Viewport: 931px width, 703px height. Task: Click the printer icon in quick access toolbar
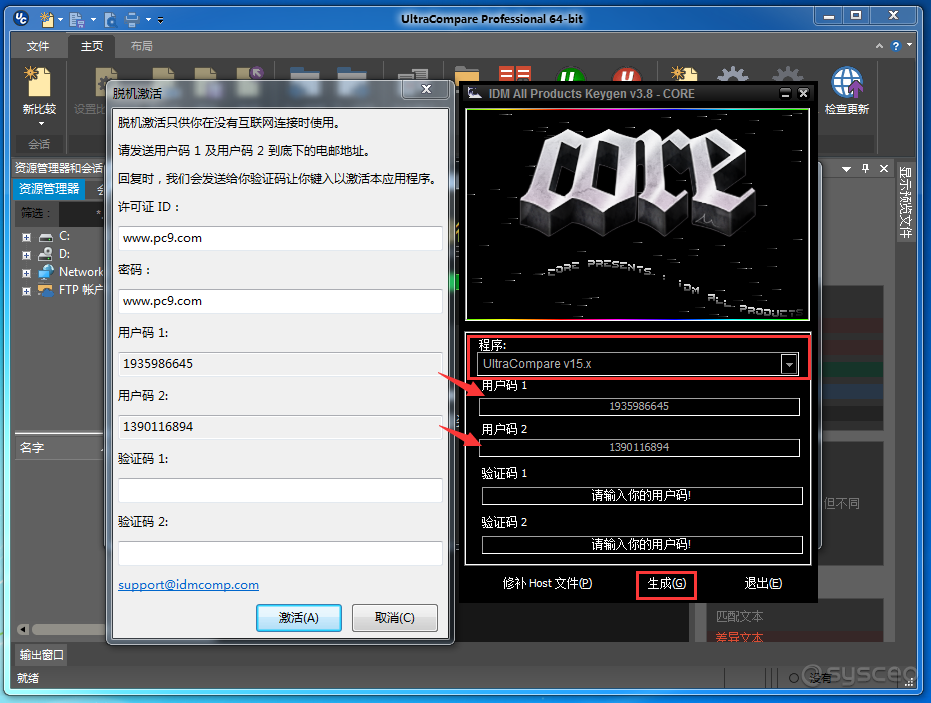(x=132, y=20)
